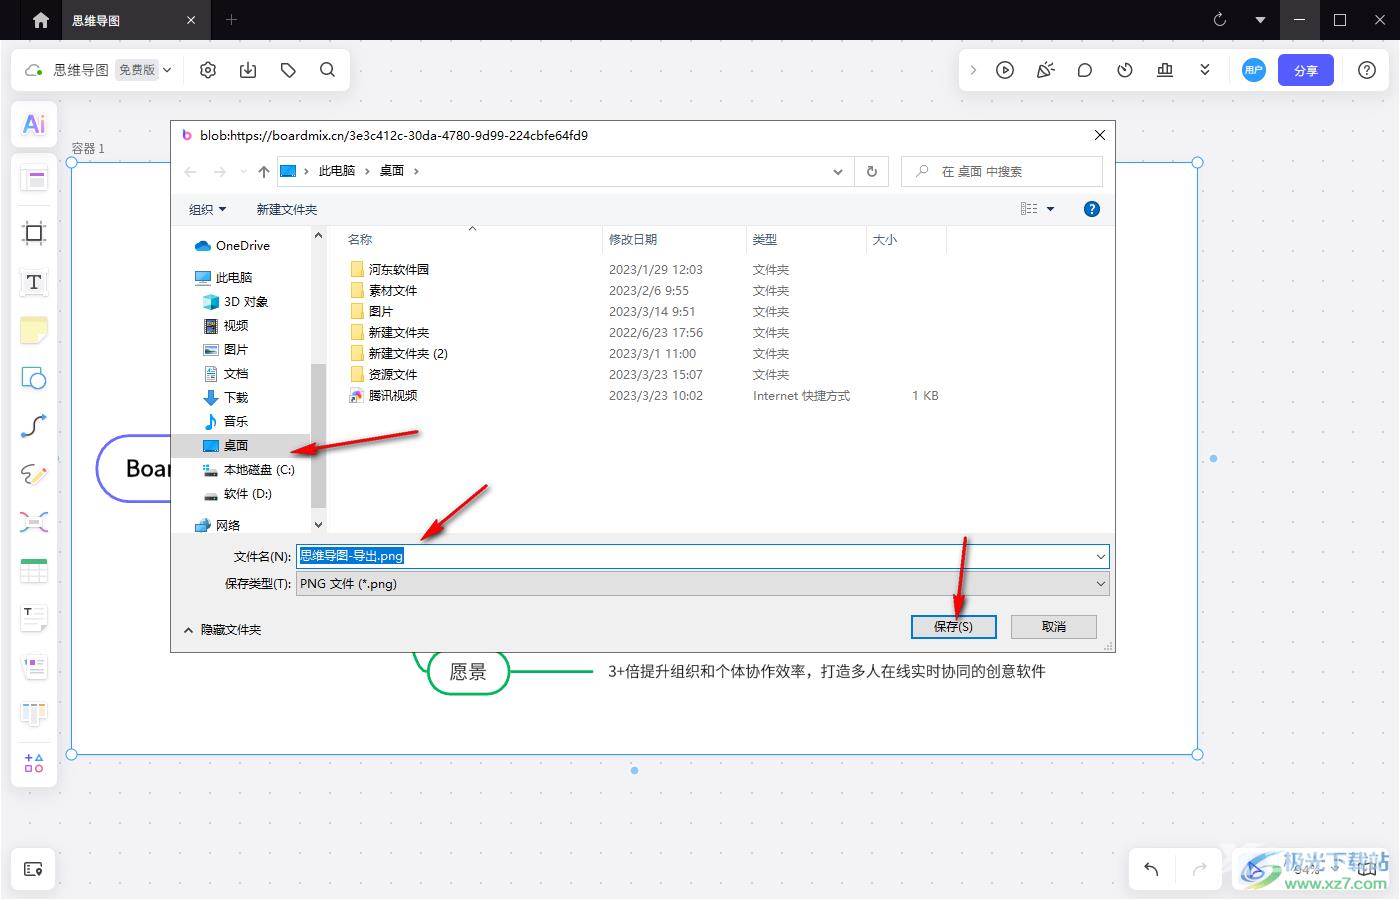Open the 保存类型 PNG combo box
The height and width of the screenshot is (900, 1400).
703,583
